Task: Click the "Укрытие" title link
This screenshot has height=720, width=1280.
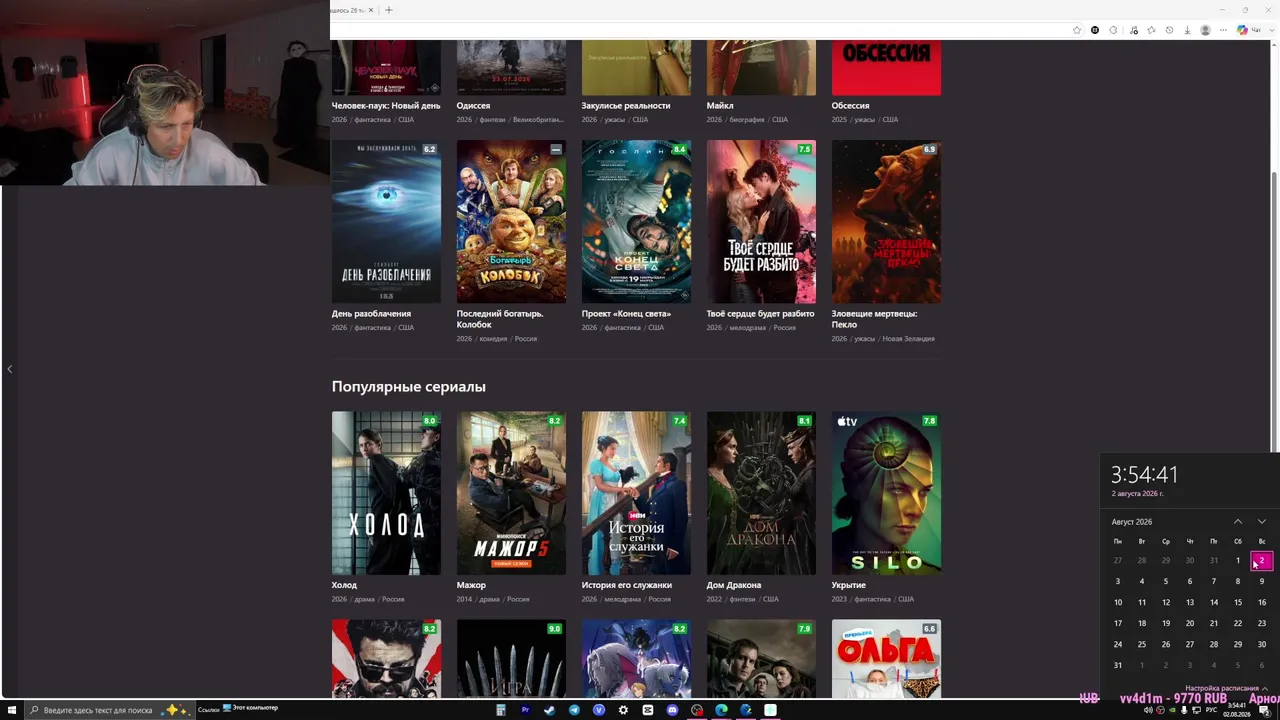Action: coord(851,585)
